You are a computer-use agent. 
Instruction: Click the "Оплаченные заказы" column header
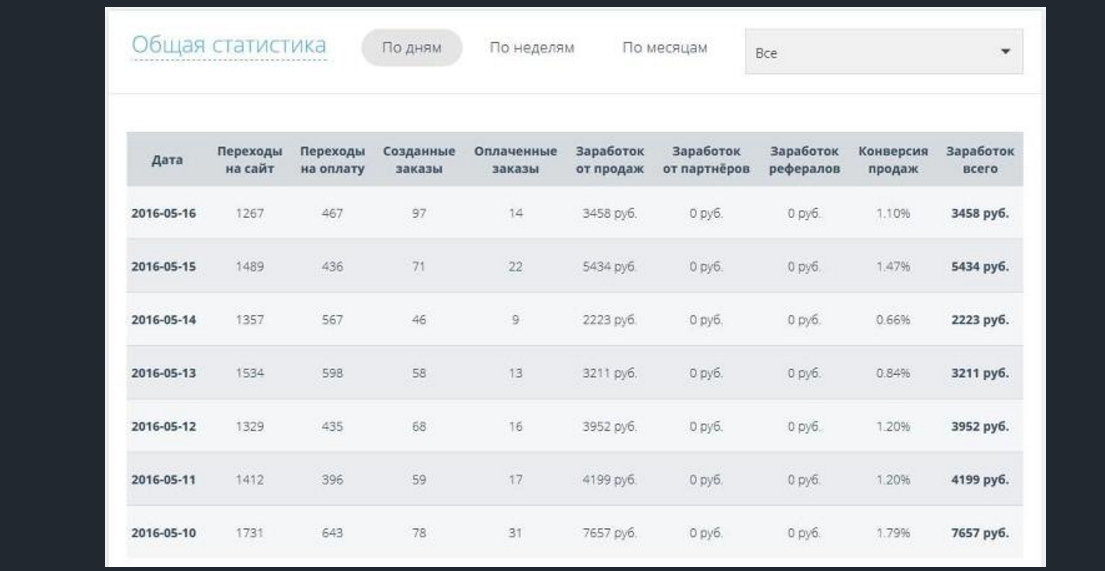[x=515, y=160]
